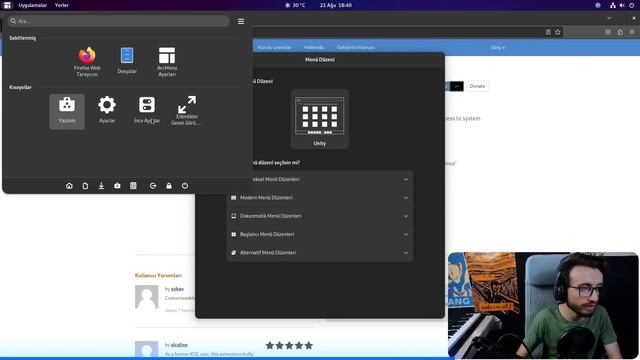Image resolution: width=640 pixels, height=360 pixels.
Task: Open the Yazılım software shortcut
Action: [x=67, y=111]
